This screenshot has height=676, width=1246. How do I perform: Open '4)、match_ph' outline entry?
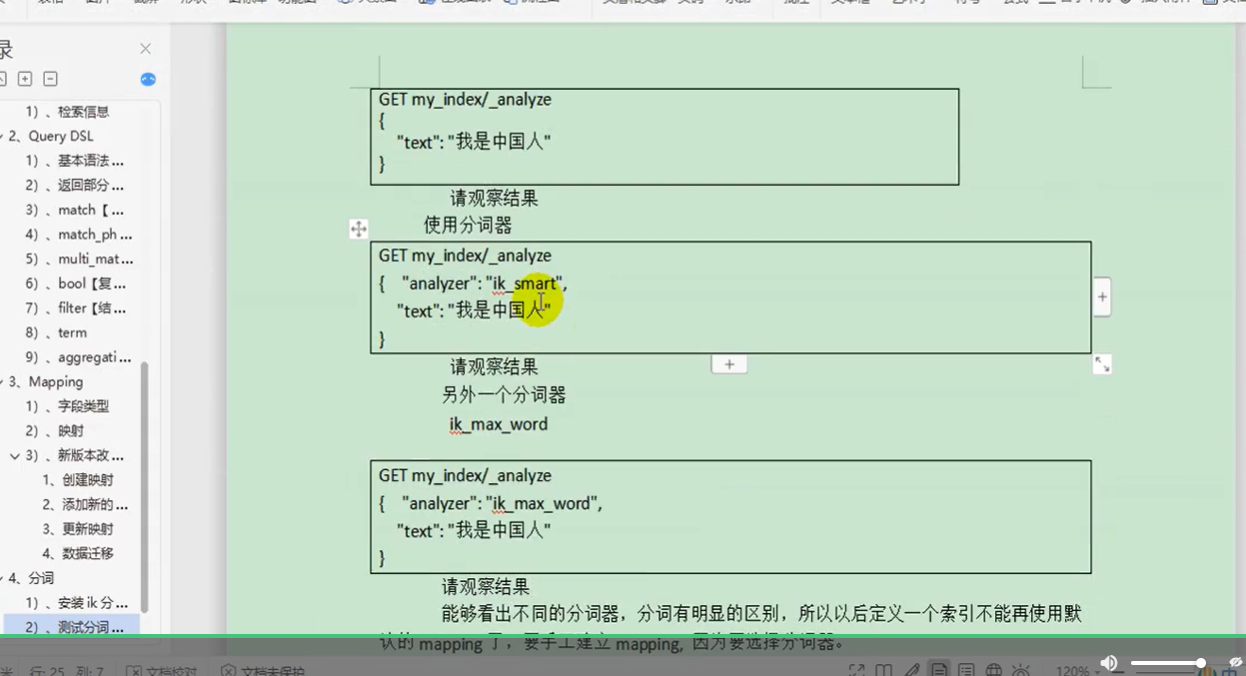pos(79,234)
